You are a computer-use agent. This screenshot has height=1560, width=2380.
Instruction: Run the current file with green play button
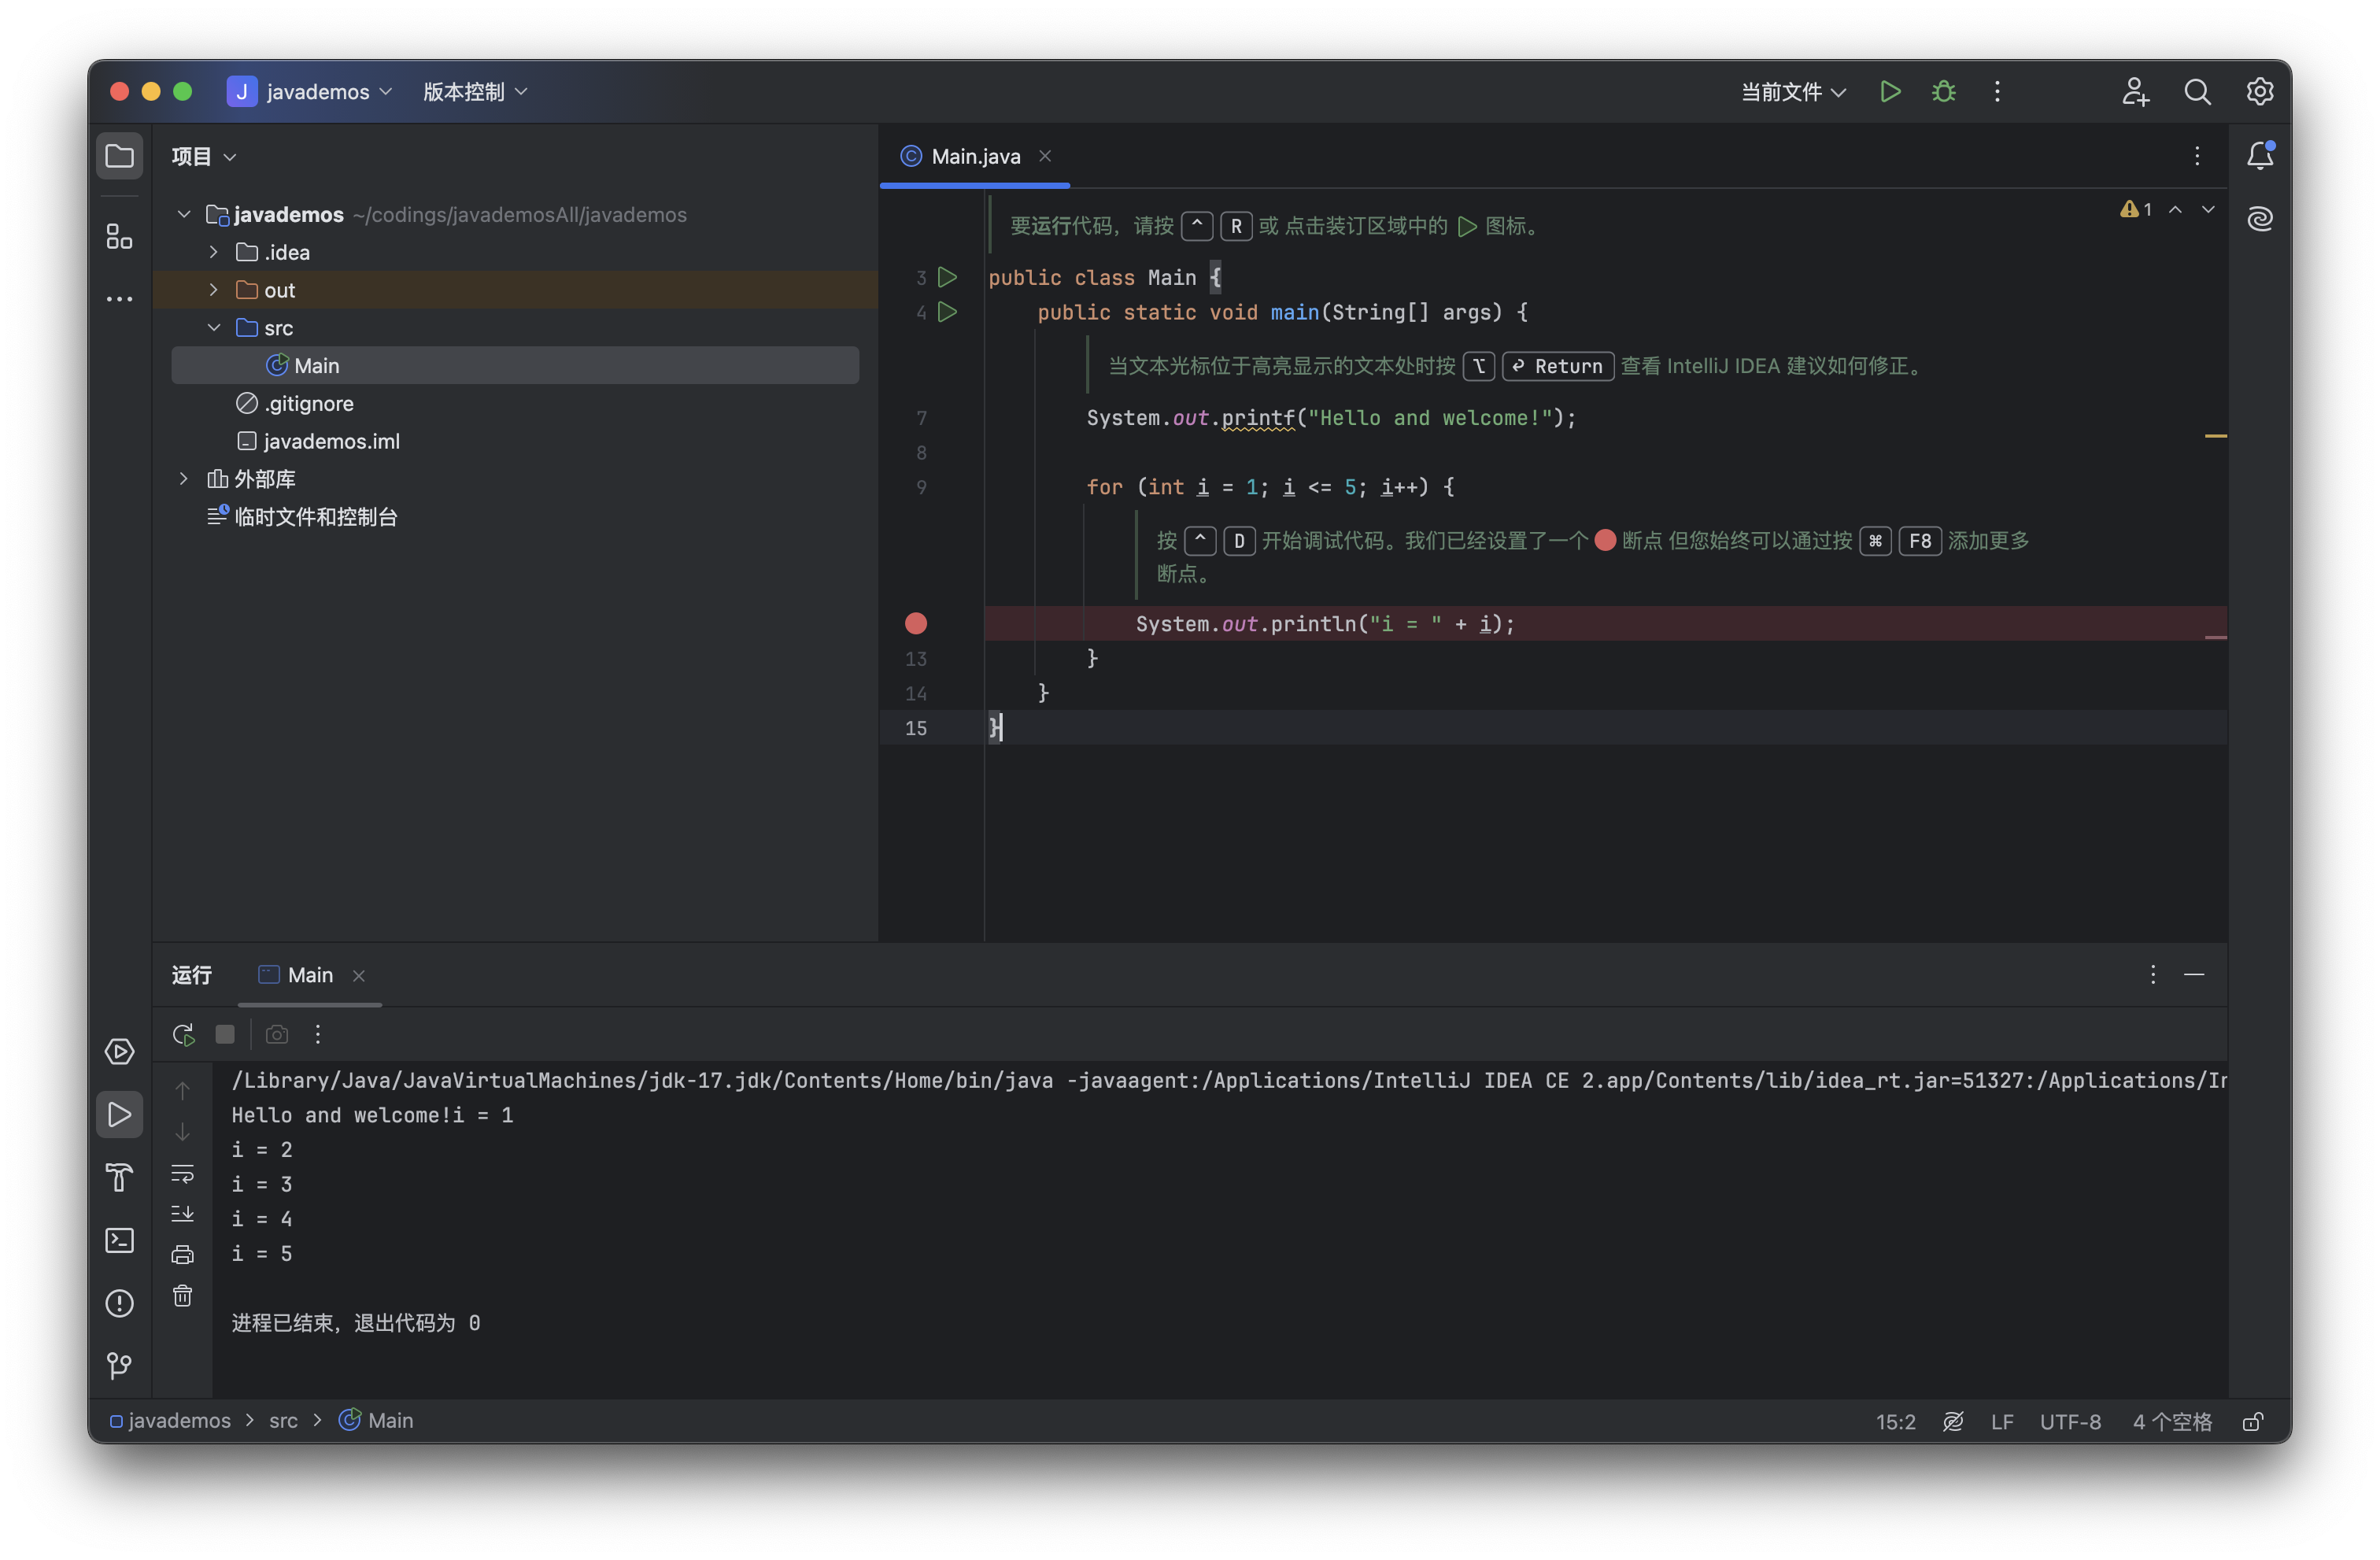pyautogui.click(x=1889, y=92)
